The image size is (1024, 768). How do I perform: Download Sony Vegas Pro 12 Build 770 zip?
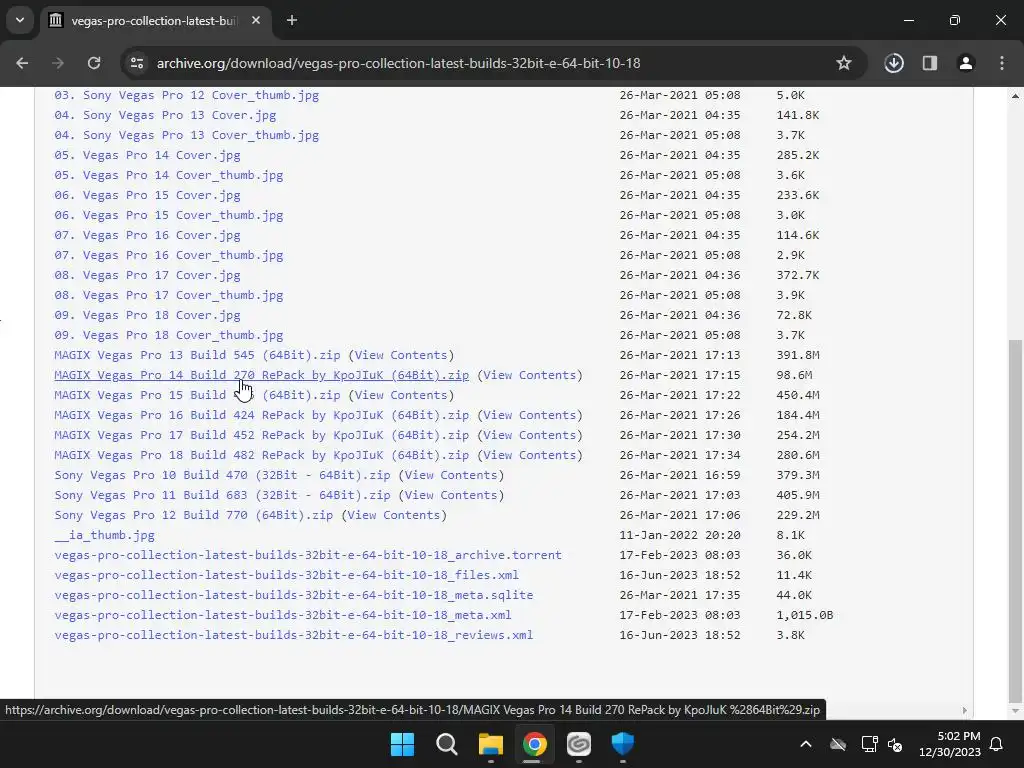[x=193, y=515]
